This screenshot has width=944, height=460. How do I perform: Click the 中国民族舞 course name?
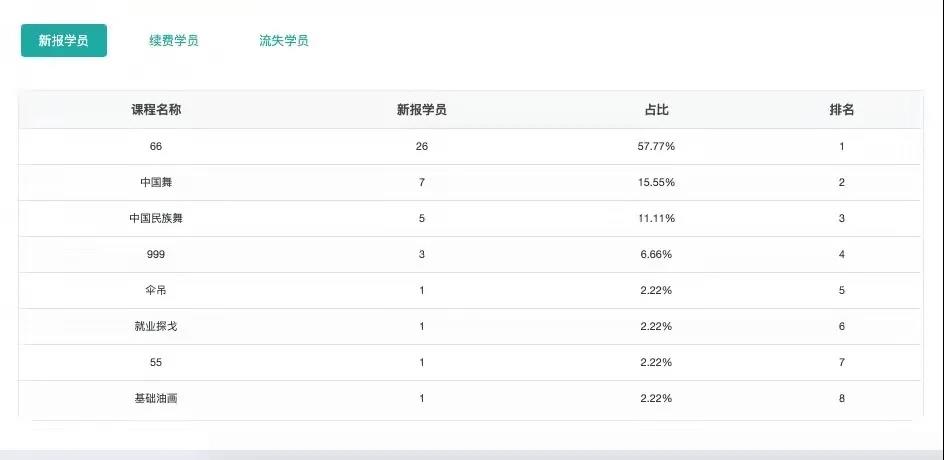pos(156,219)
